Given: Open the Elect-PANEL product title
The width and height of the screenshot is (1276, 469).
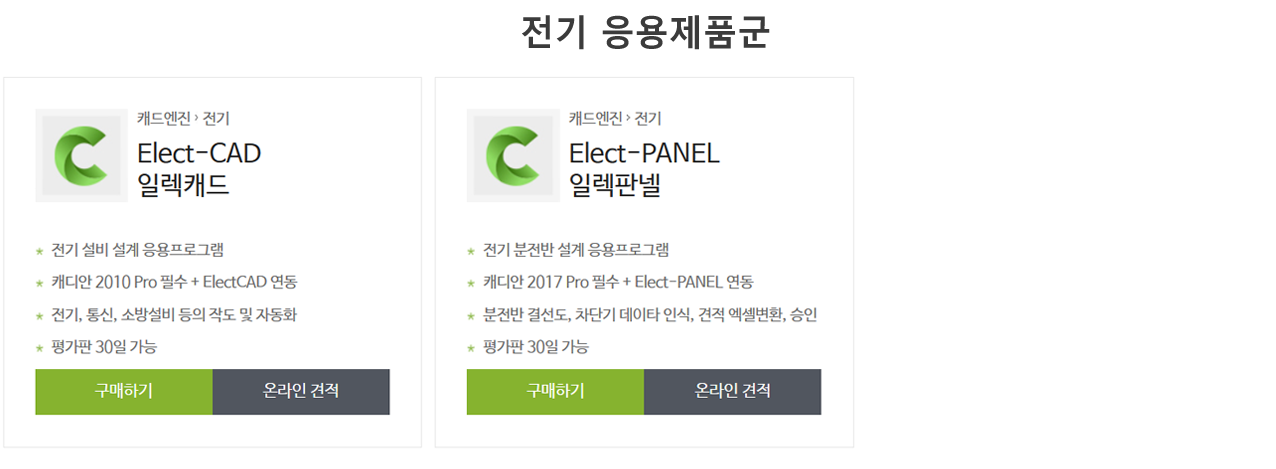Looking at the screenshot, I should (644, 153).
